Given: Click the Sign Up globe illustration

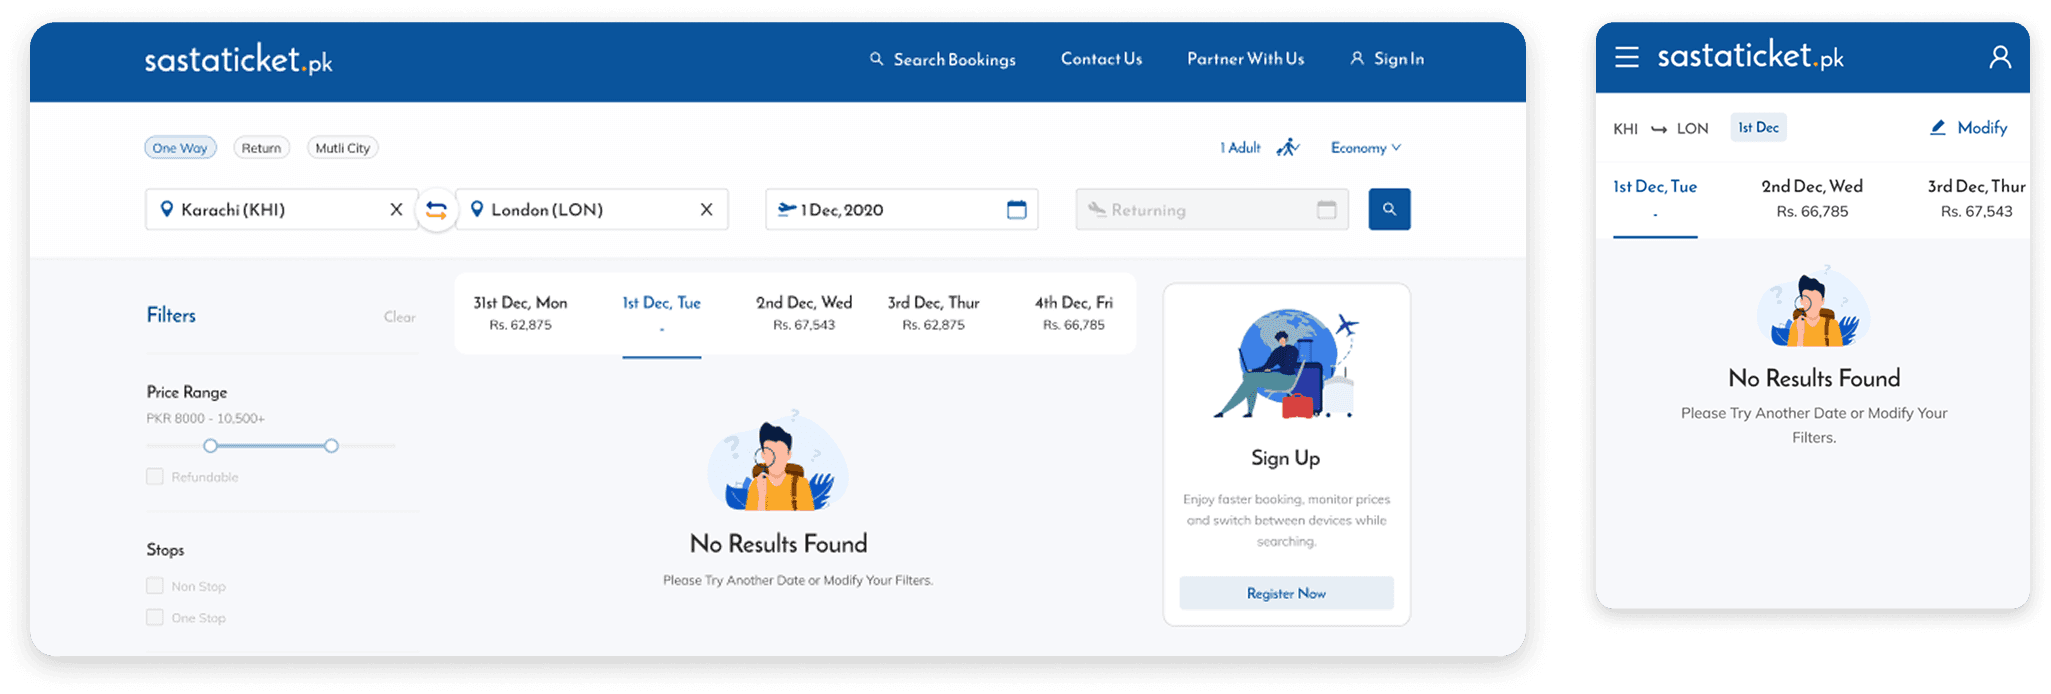Looking at the screenshot, I should (1286, 364).
